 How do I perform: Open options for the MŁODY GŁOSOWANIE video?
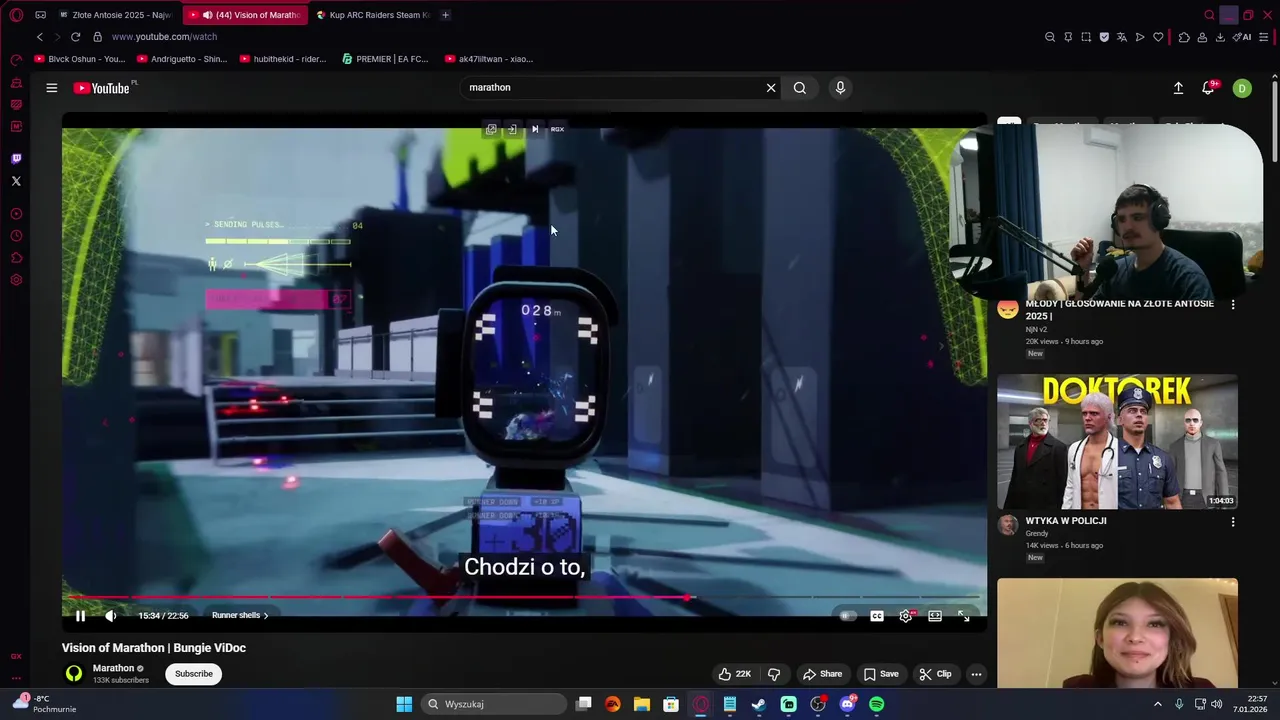1232,305
